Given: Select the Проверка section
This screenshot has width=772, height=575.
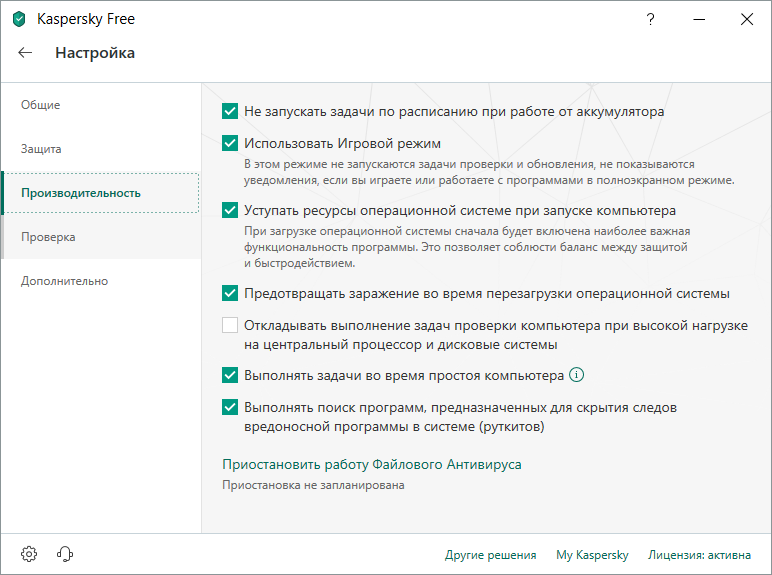Looking at the screenshot, I should [x=48, y=237].
